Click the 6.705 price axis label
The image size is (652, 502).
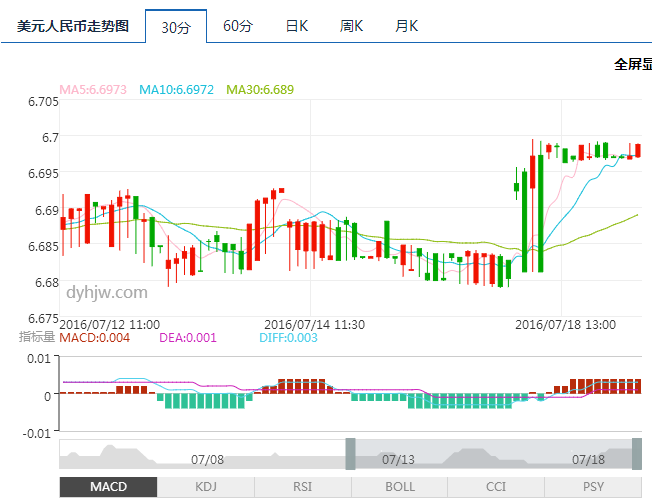click(x=43, y=101)
